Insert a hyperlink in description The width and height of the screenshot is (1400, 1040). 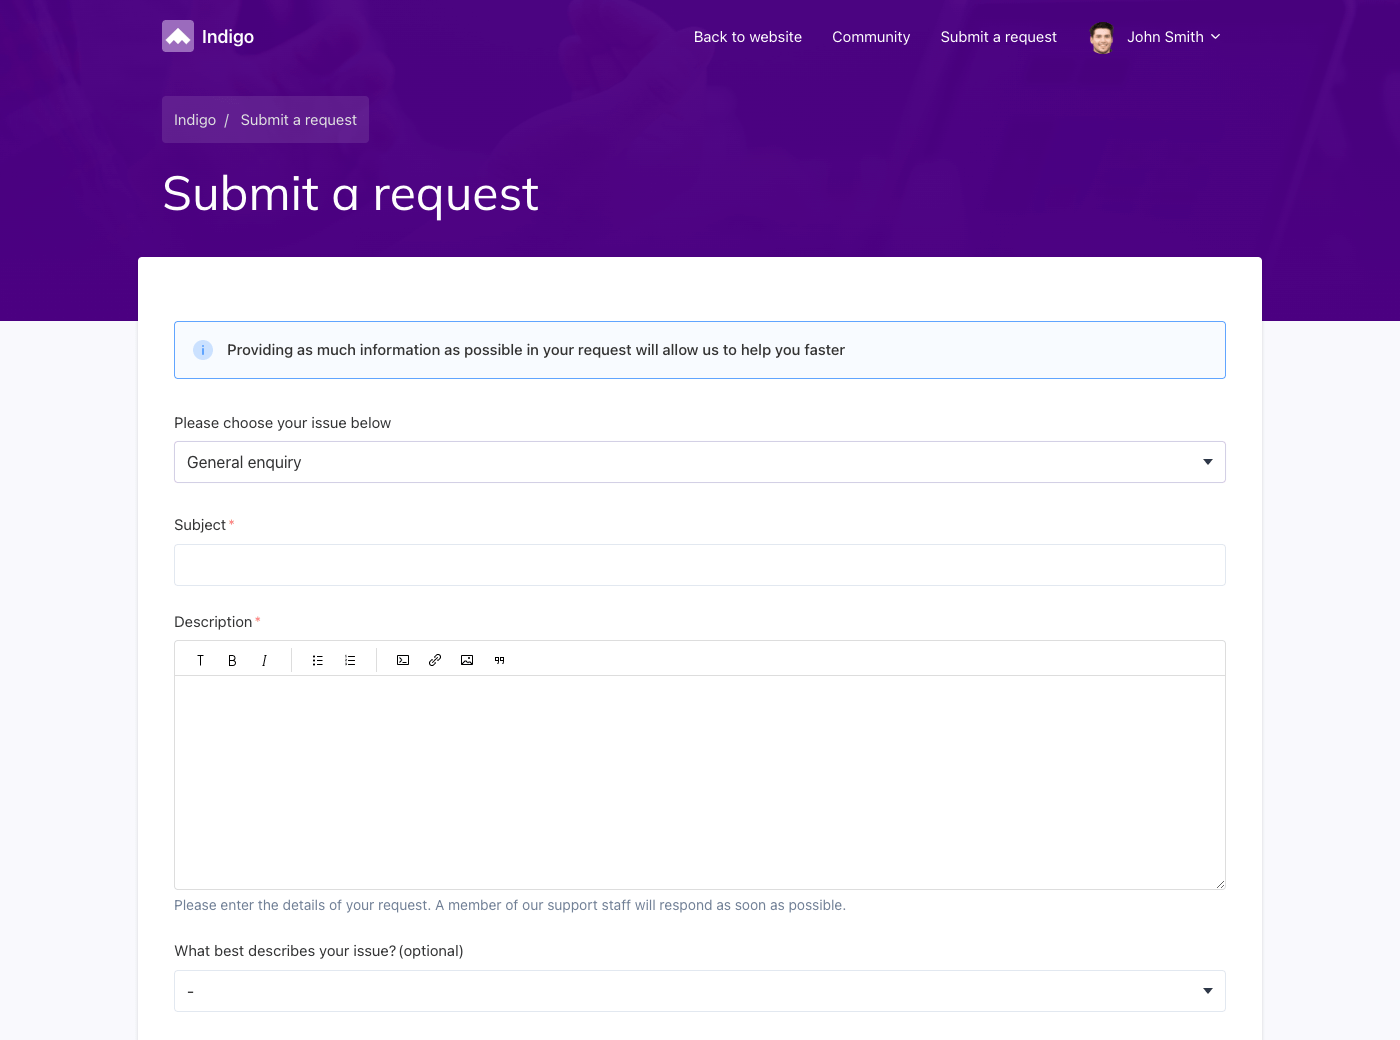(435, 660)
